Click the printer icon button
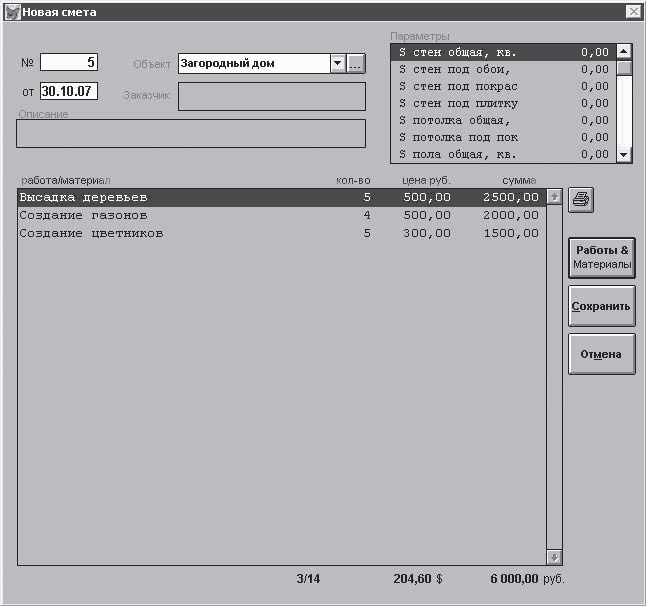Image resolution: width=646 pixels, height=606 pixels. click(581, 199)
